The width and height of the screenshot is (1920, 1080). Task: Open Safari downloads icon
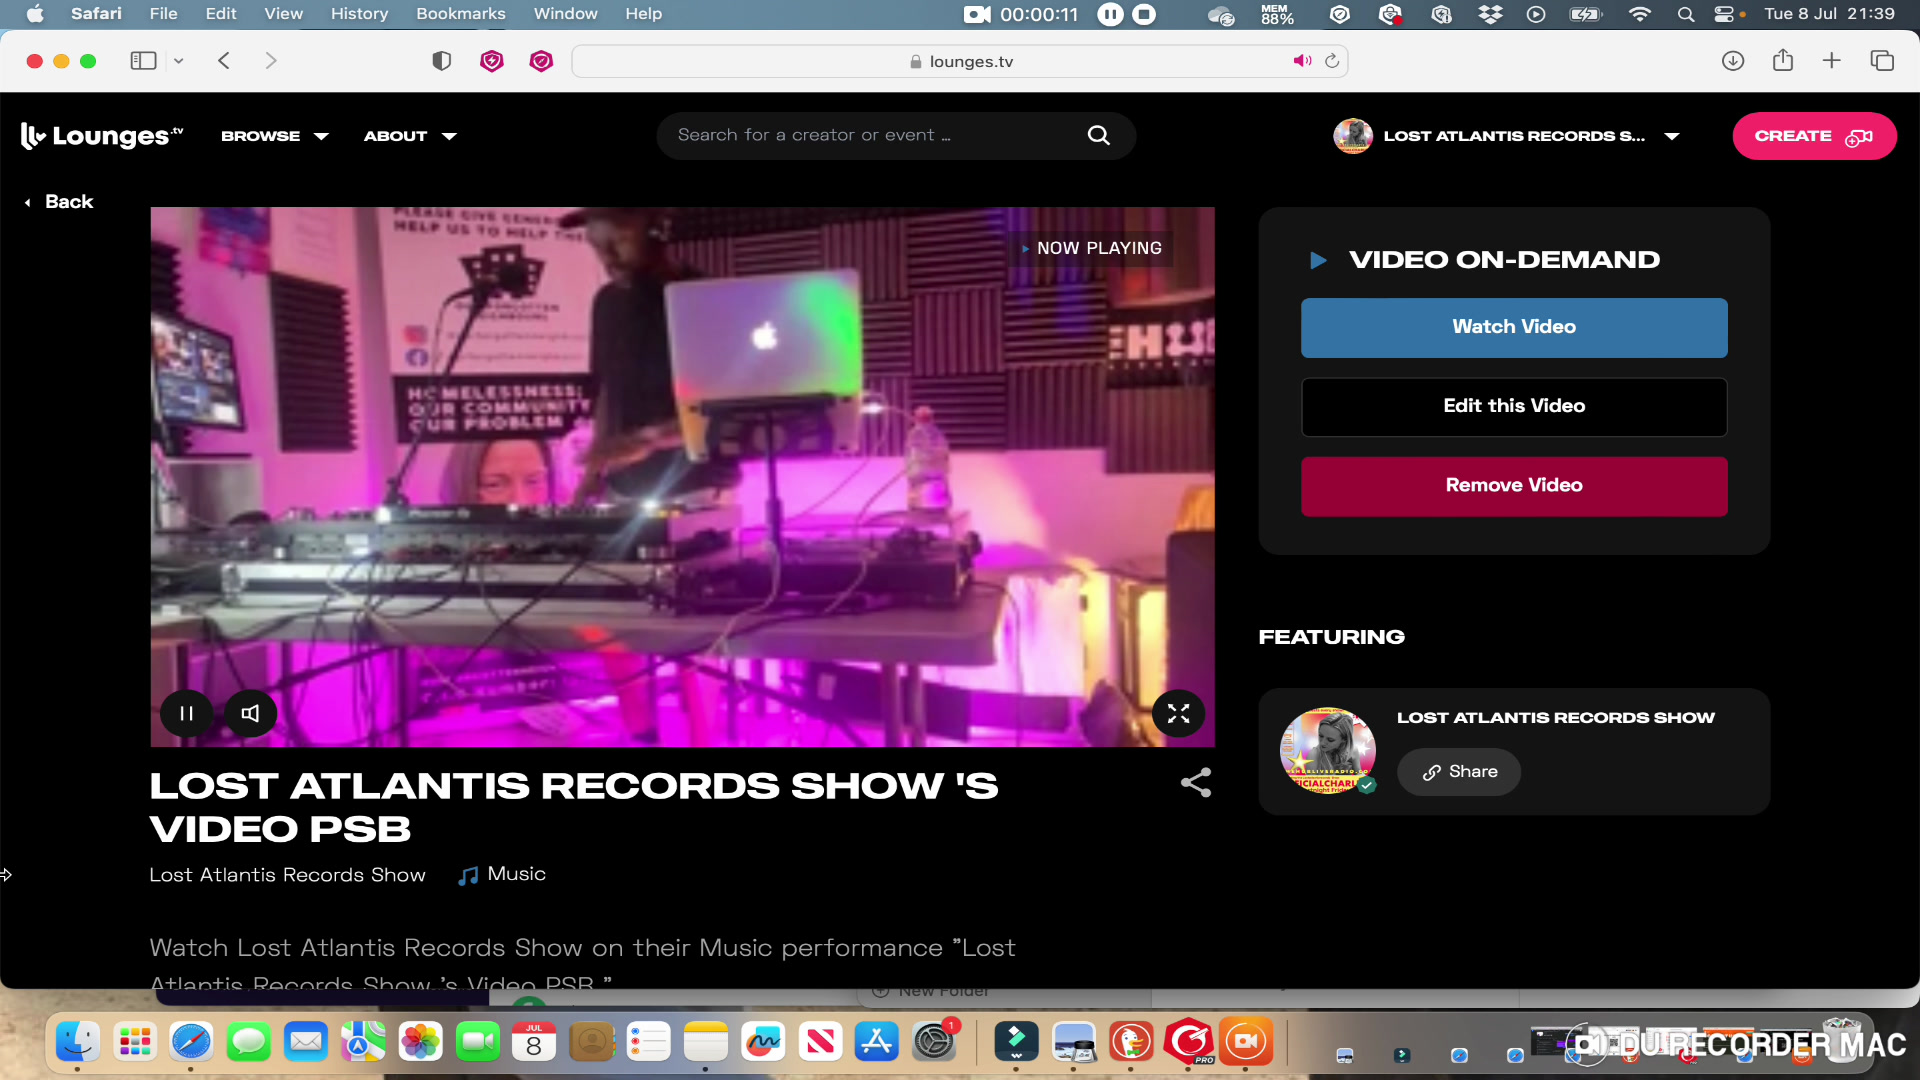1733,61
